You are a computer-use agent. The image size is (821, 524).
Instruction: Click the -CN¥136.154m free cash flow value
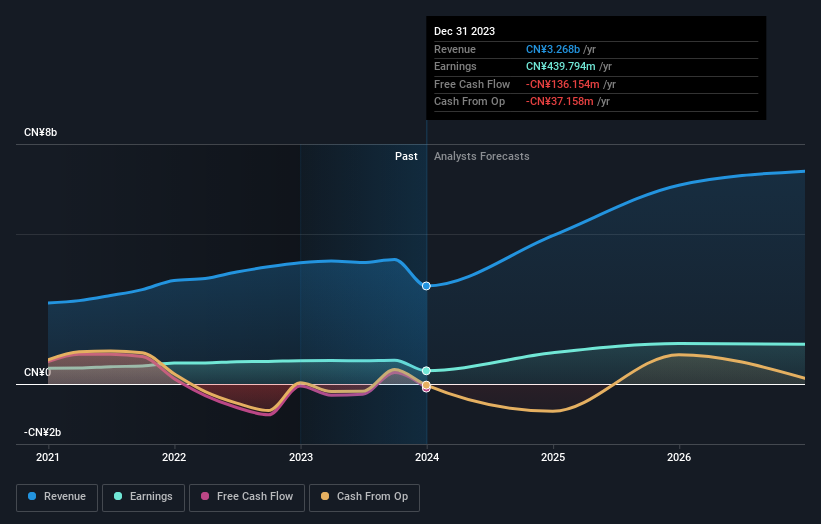click(563, 84)
